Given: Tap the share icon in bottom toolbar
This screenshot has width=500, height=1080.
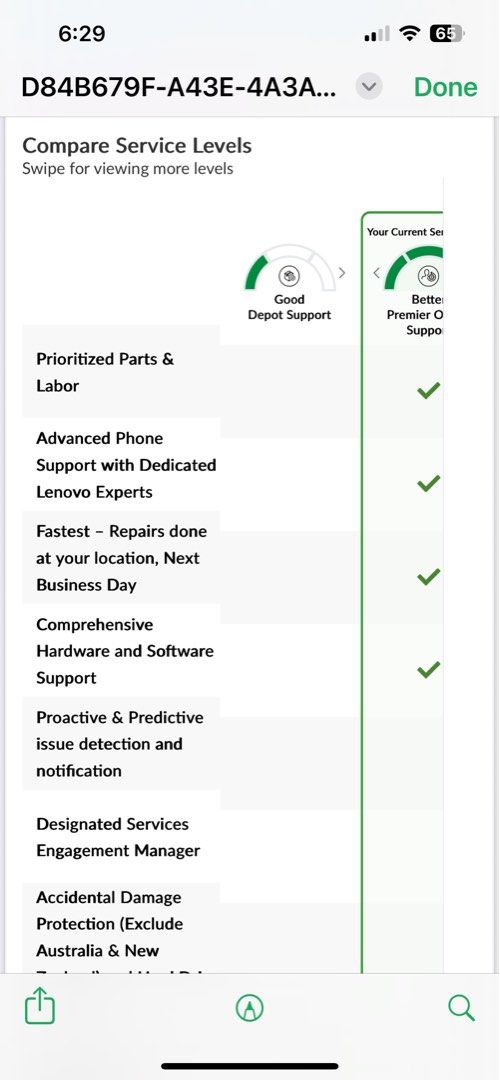Looking at the screenshot, I should [40, 1007].
